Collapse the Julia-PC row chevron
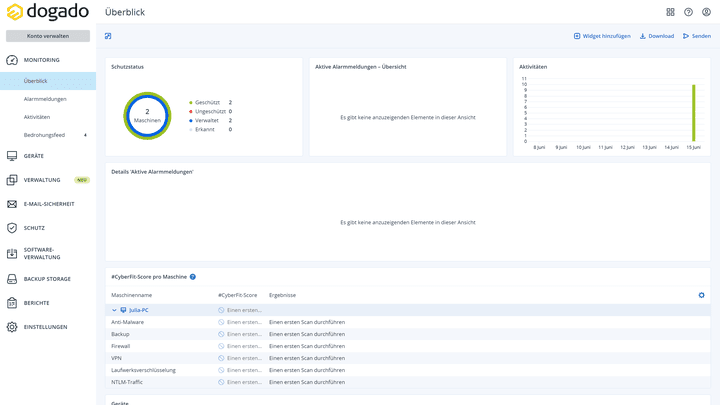Viewport: 720px width, 405px height. point(114,310)
